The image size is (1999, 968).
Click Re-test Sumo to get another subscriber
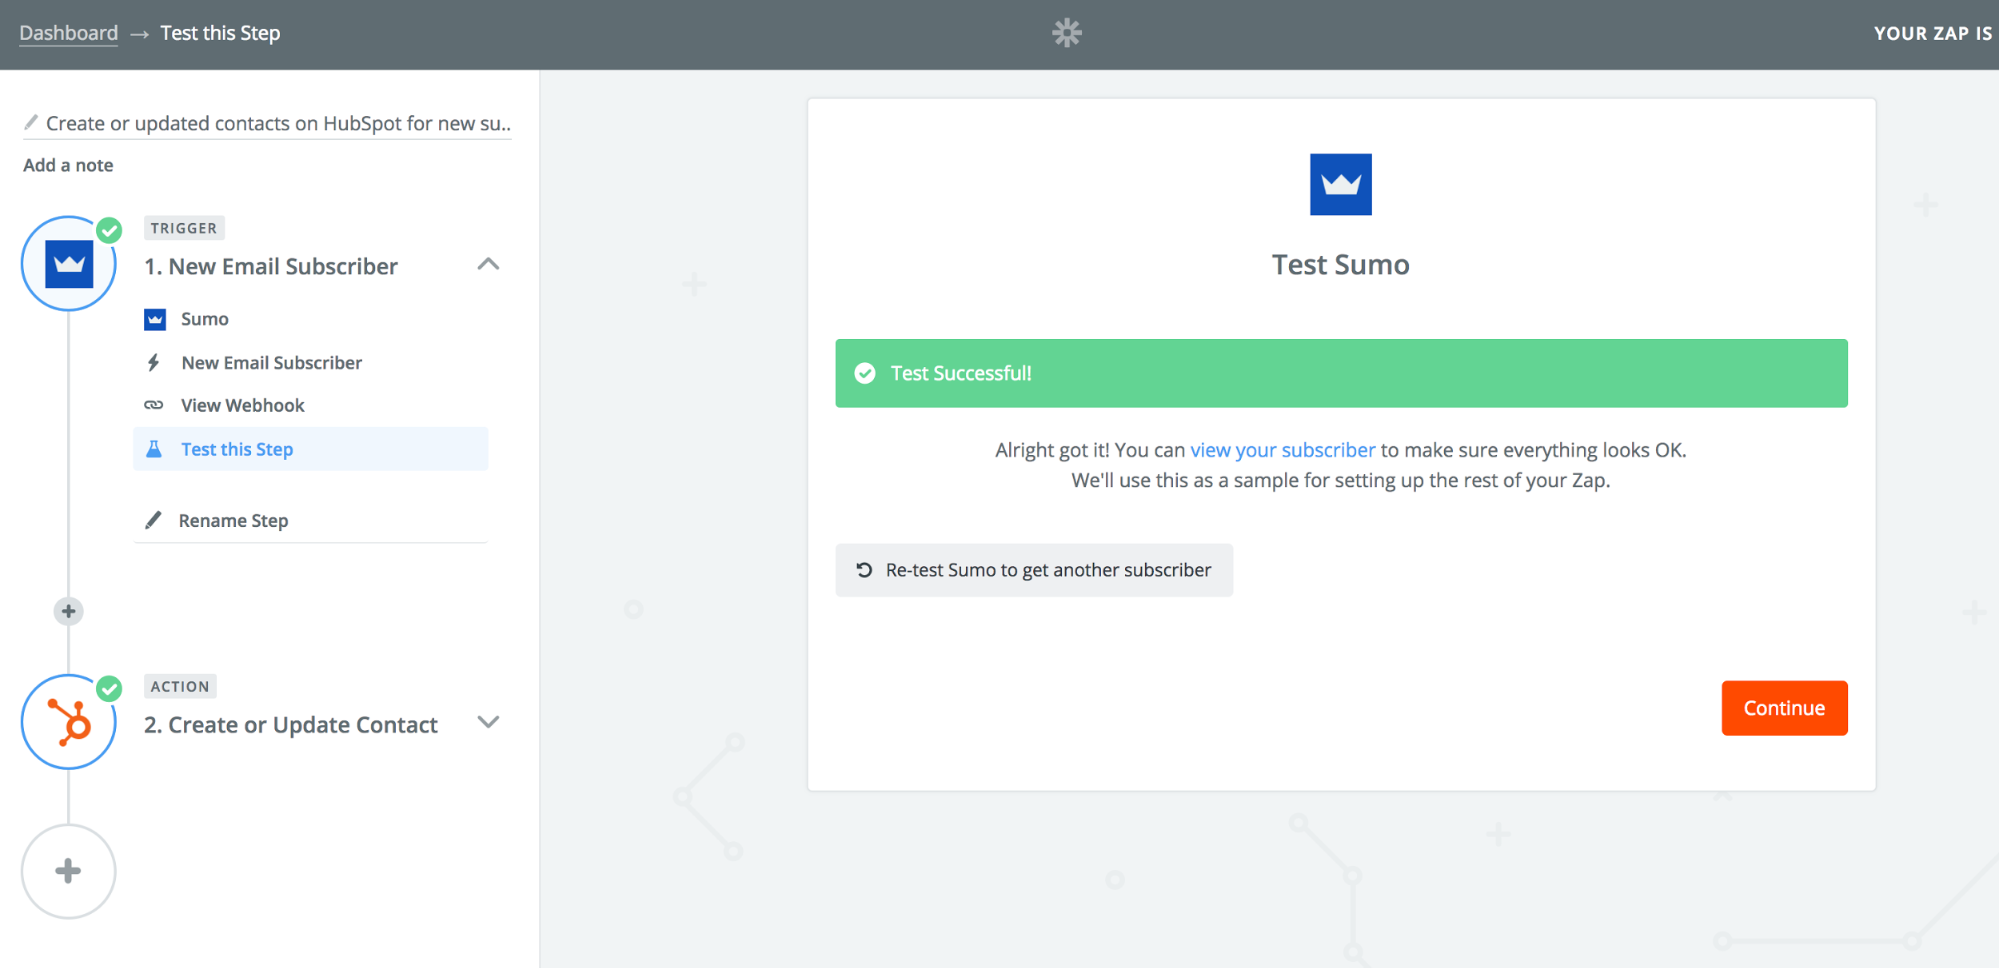click(x=1034, y=570)
